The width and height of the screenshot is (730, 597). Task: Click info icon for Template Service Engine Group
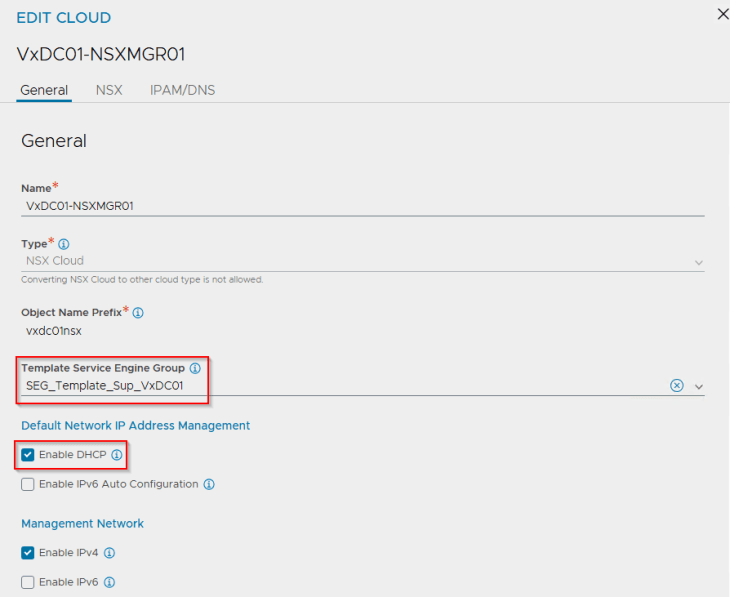click(195, 368)
